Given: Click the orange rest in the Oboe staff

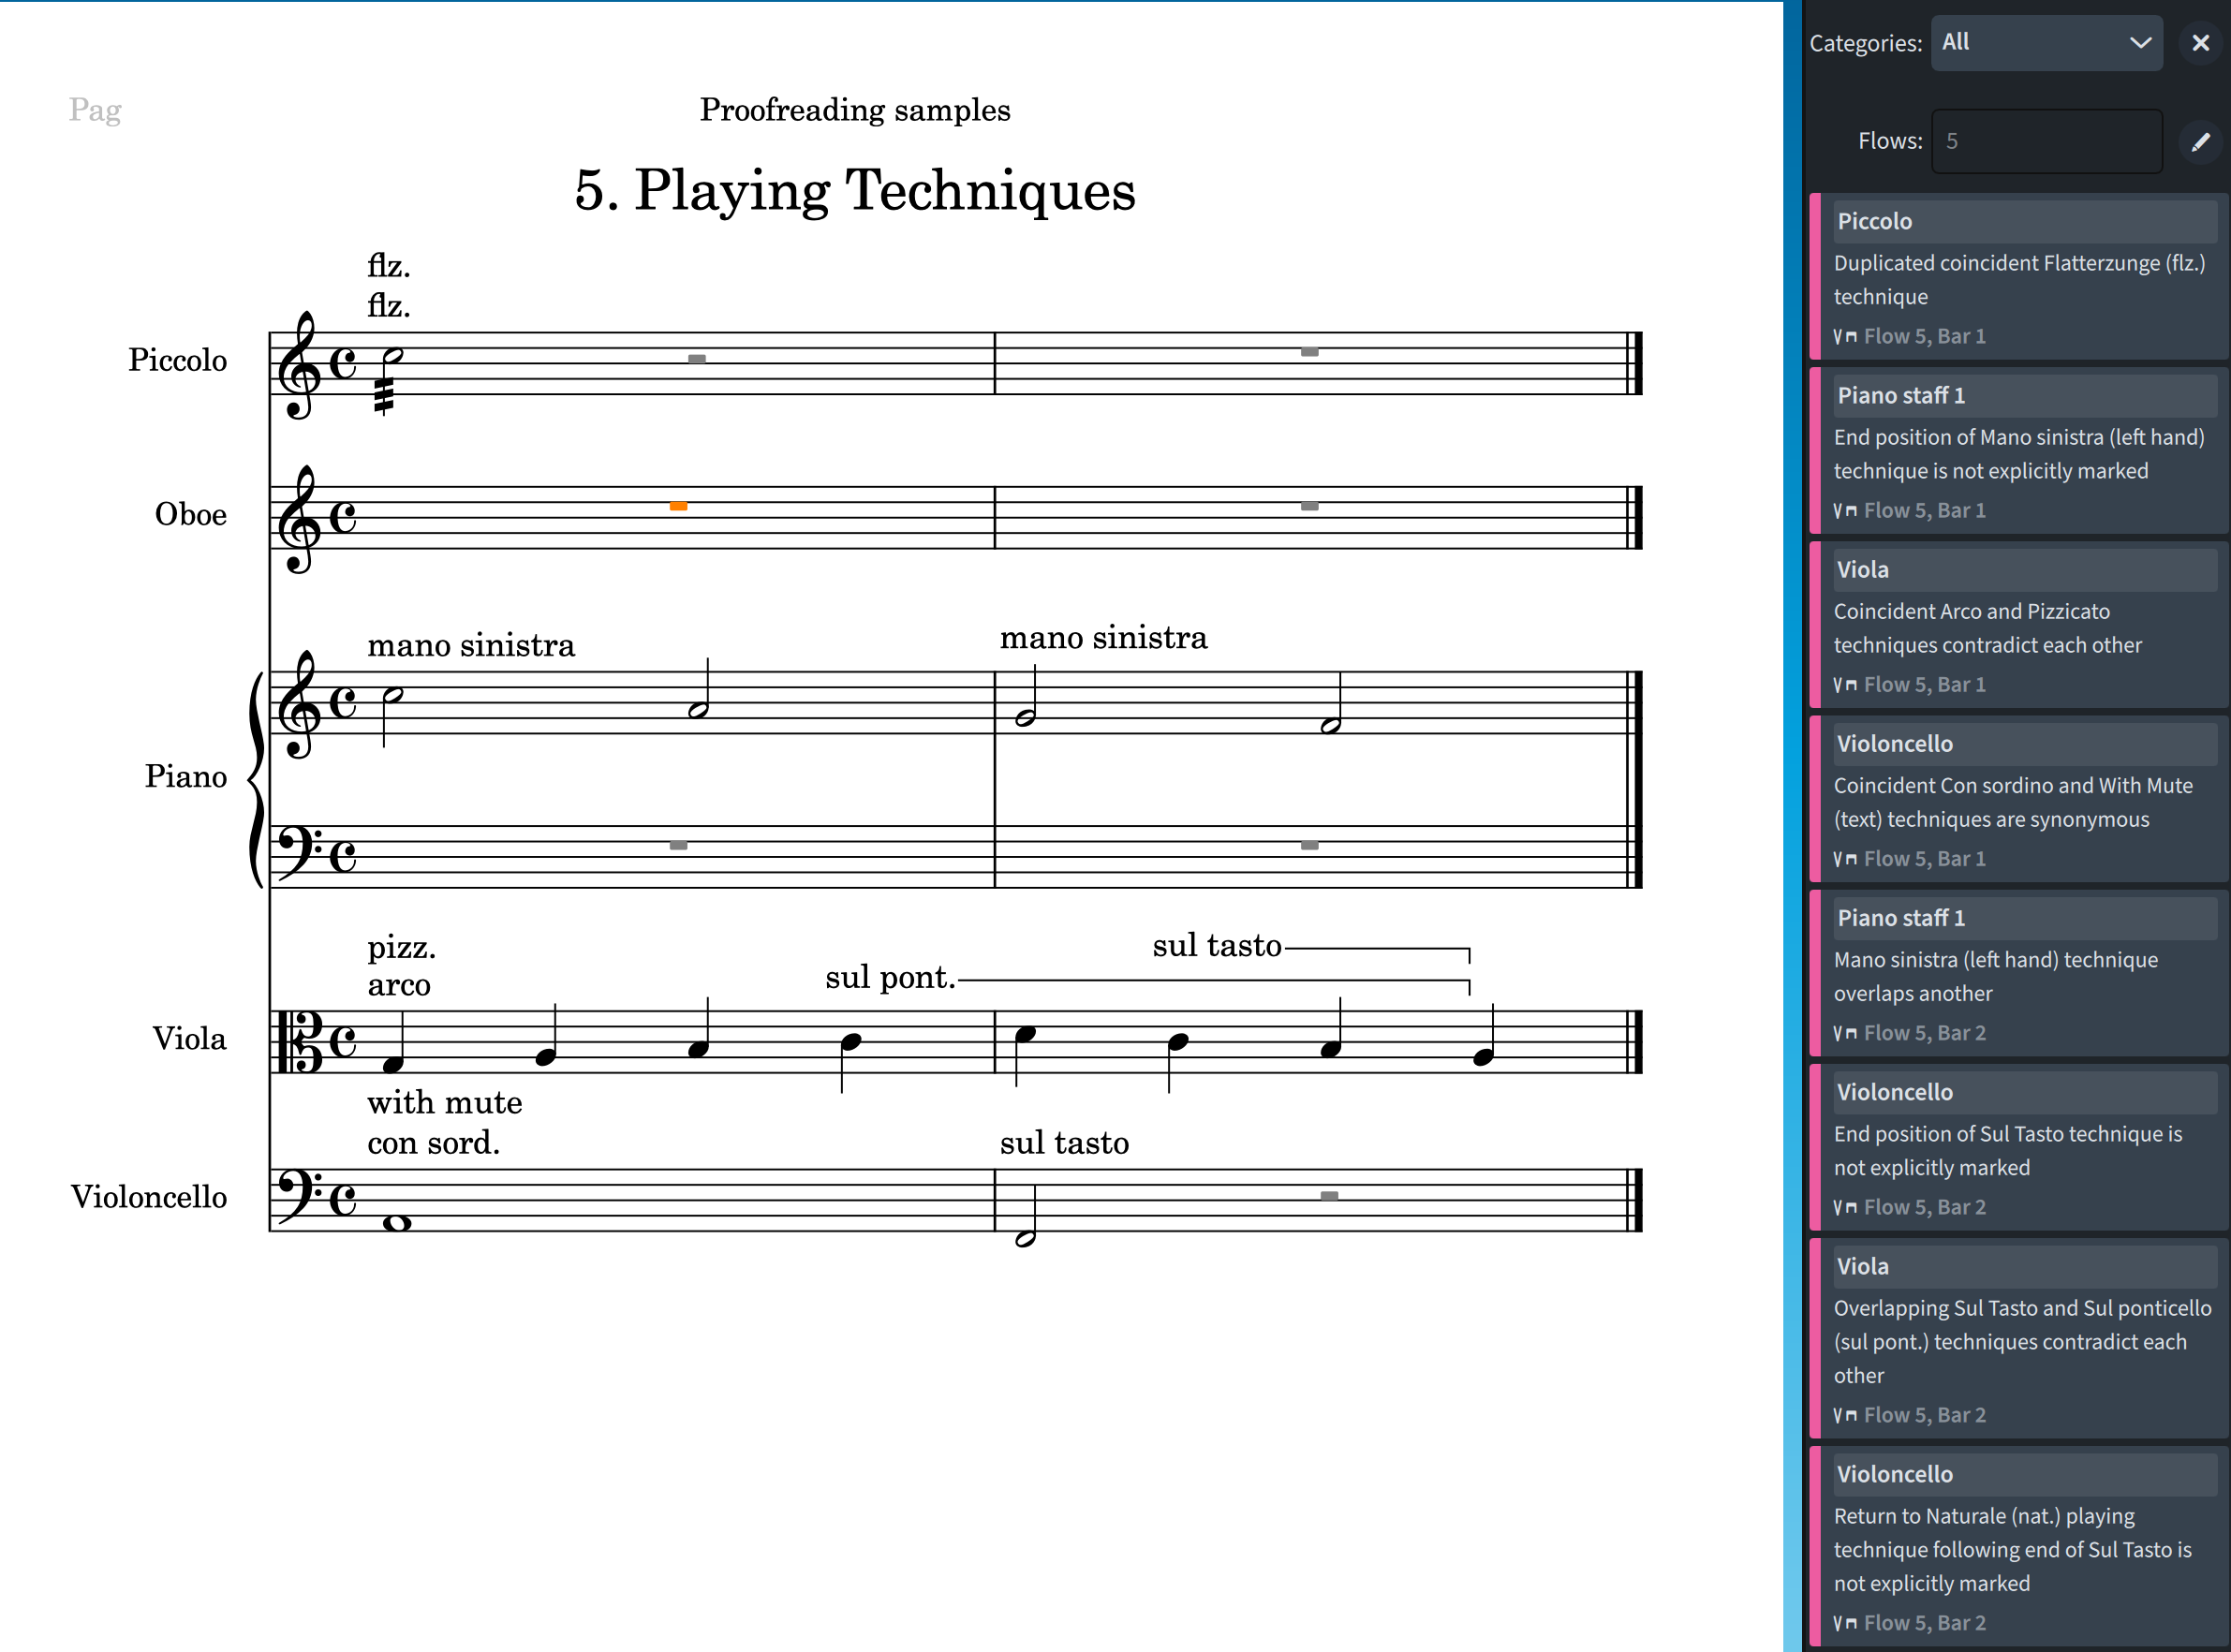Looking at the screenshot, I should [678, 507].
